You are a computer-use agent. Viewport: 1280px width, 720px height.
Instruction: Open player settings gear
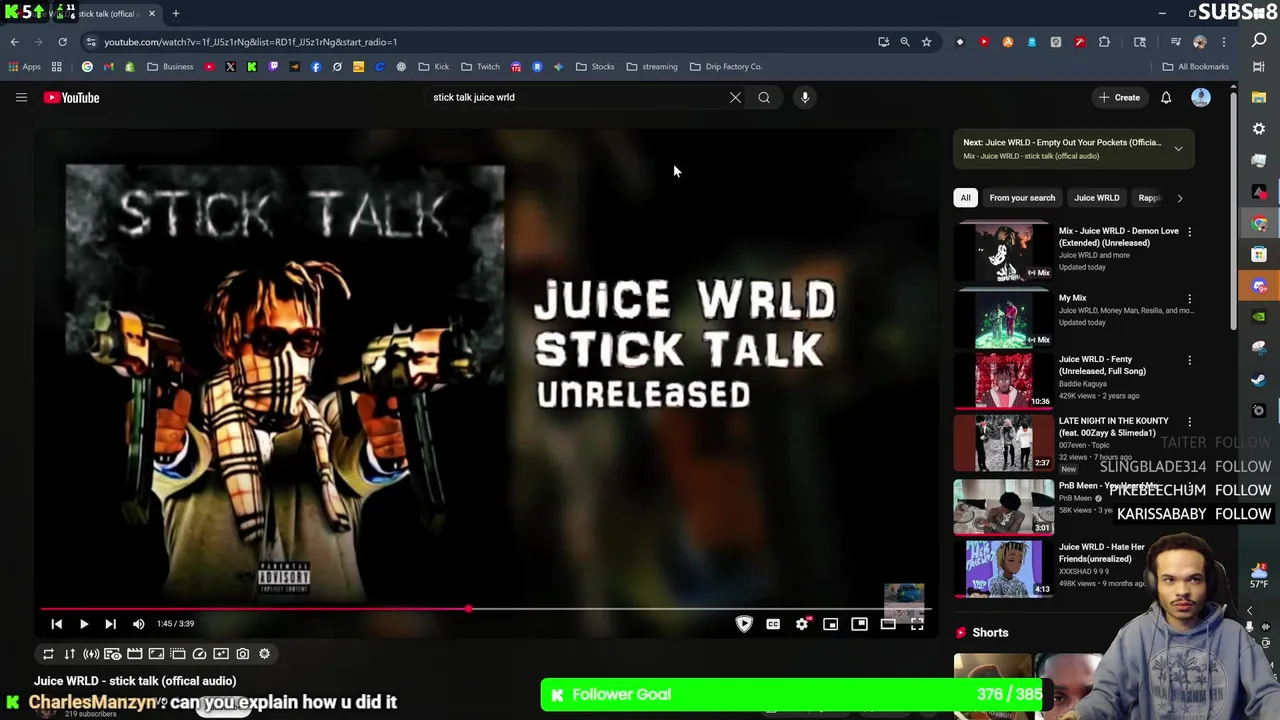coord(802,624)
